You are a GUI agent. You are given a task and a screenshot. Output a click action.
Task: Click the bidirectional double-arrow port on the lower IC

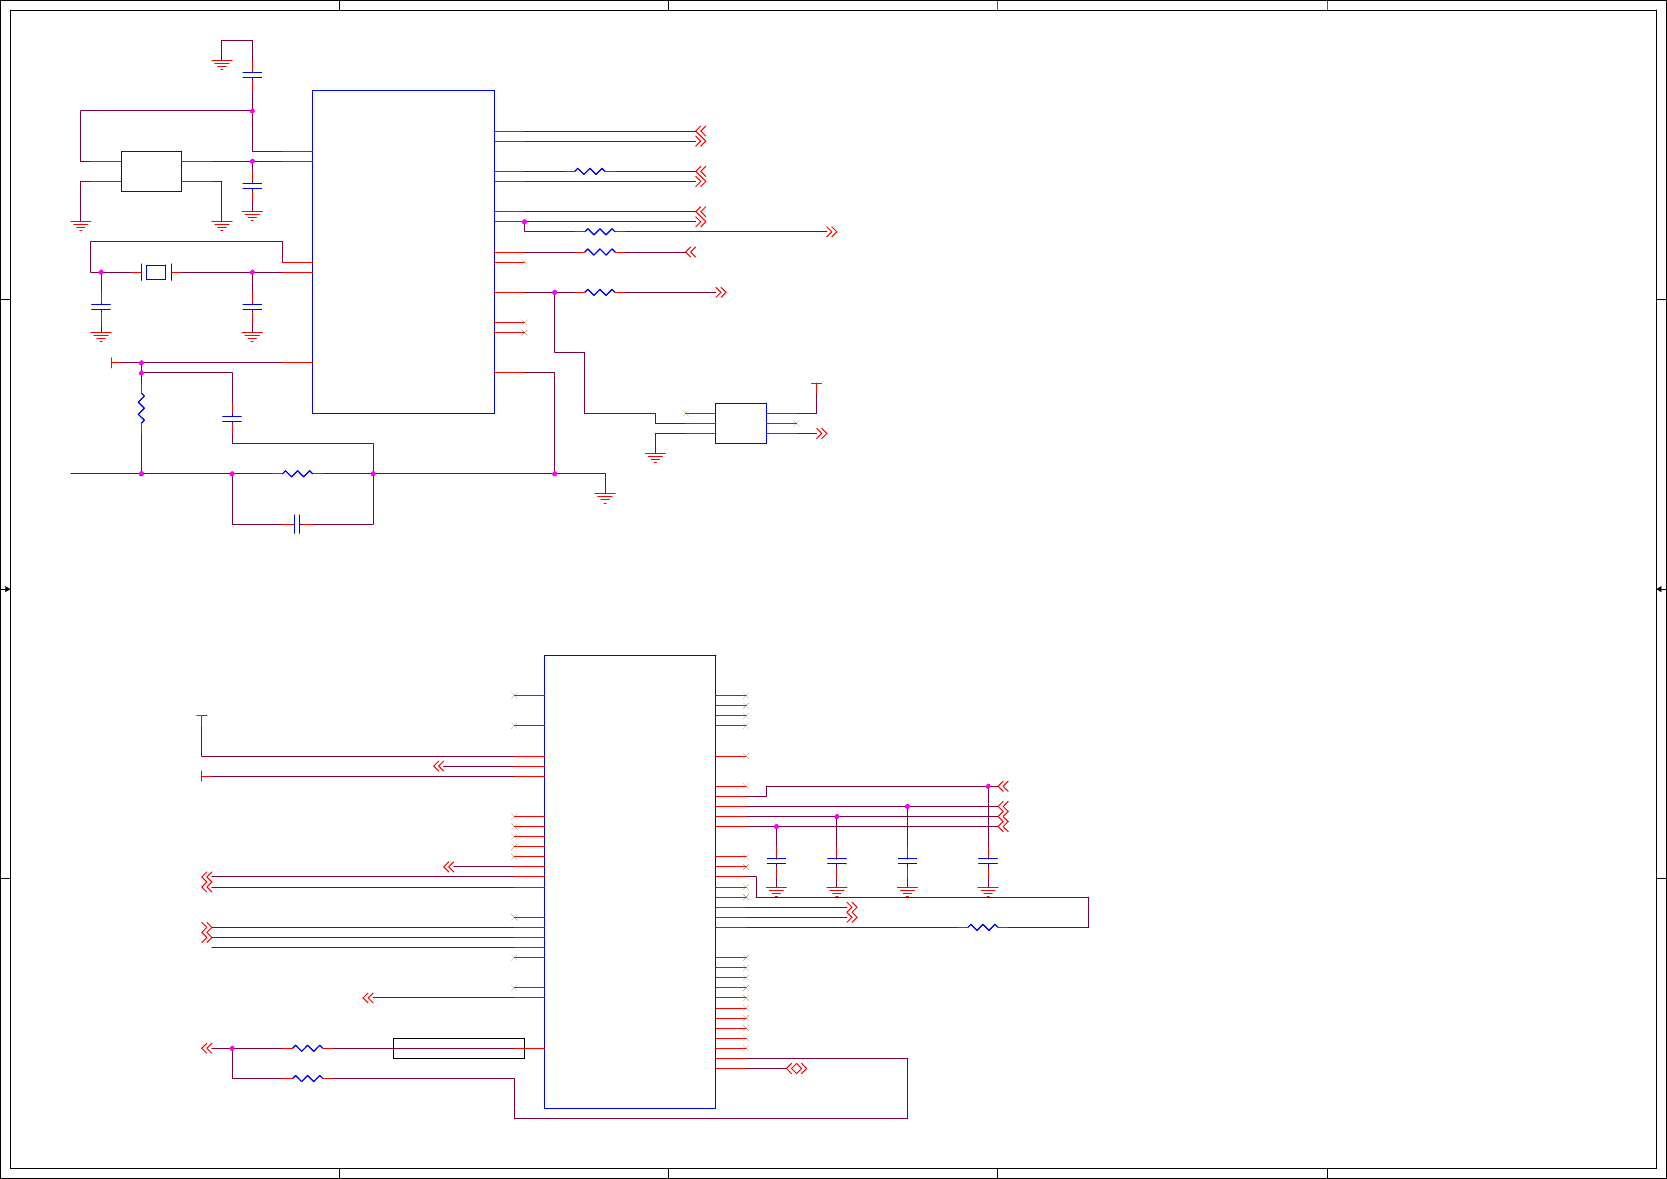coord(796,1069)
